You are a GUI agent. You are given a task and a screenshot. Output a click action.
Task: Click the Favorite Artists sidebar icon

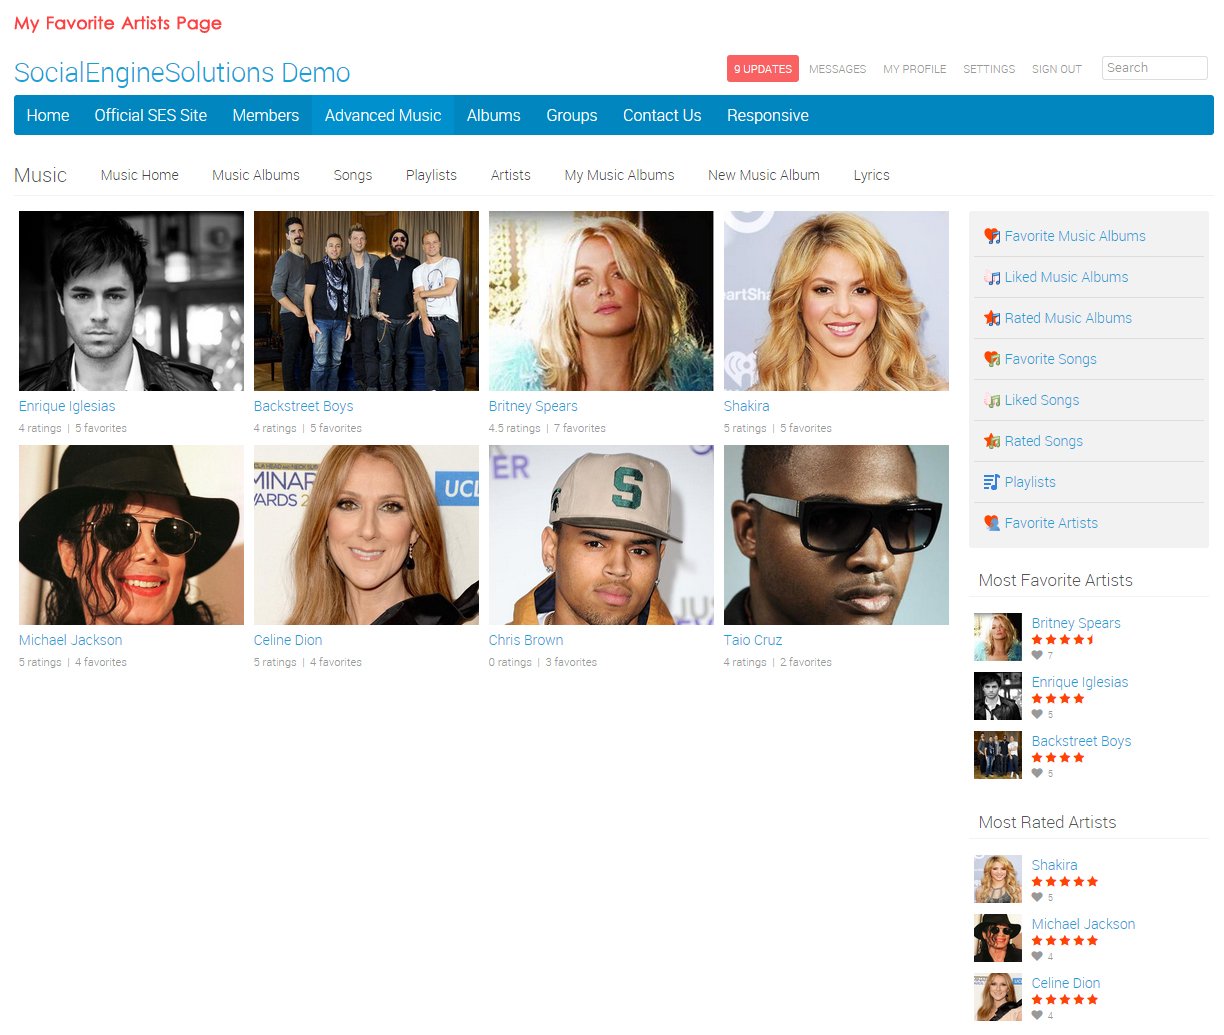[x=991, y=523]
